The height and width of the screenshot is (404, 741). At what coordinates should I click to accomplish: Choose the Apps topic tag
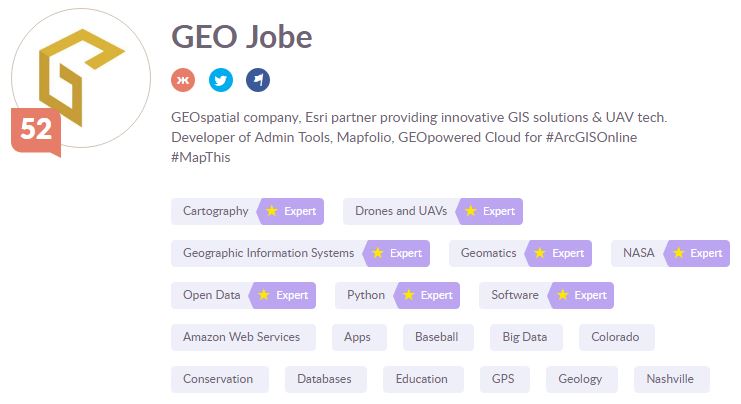point(357,337)
